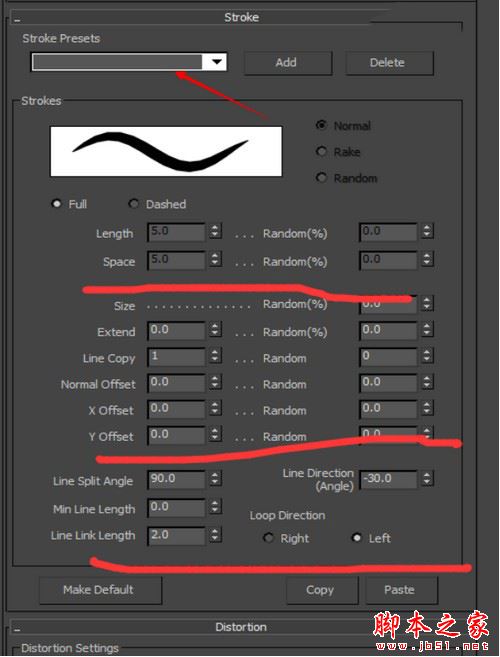This screenshot has height=657, width=500.
Task: Select the Full line radio button
Action: tap(56, 204)
